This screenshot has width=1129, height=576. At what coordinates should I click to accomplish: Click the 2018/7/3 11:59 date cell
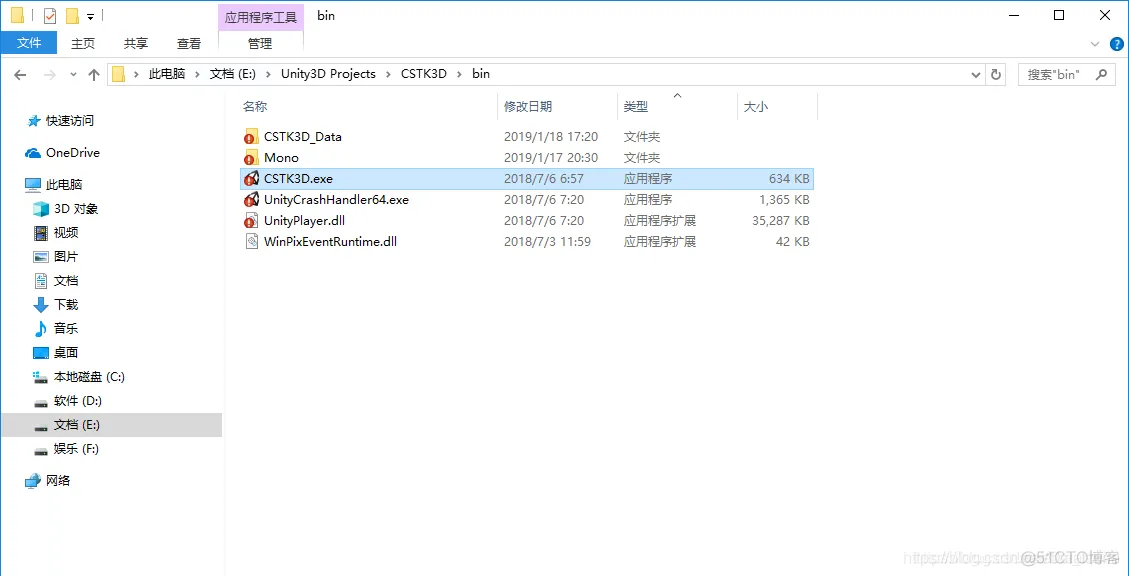tap(547, 241)
